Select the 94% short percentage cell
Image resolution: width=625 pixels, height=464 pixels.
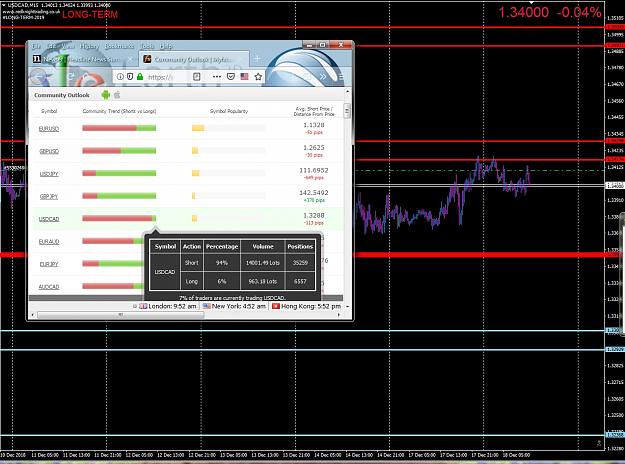(x=222, y=263)
